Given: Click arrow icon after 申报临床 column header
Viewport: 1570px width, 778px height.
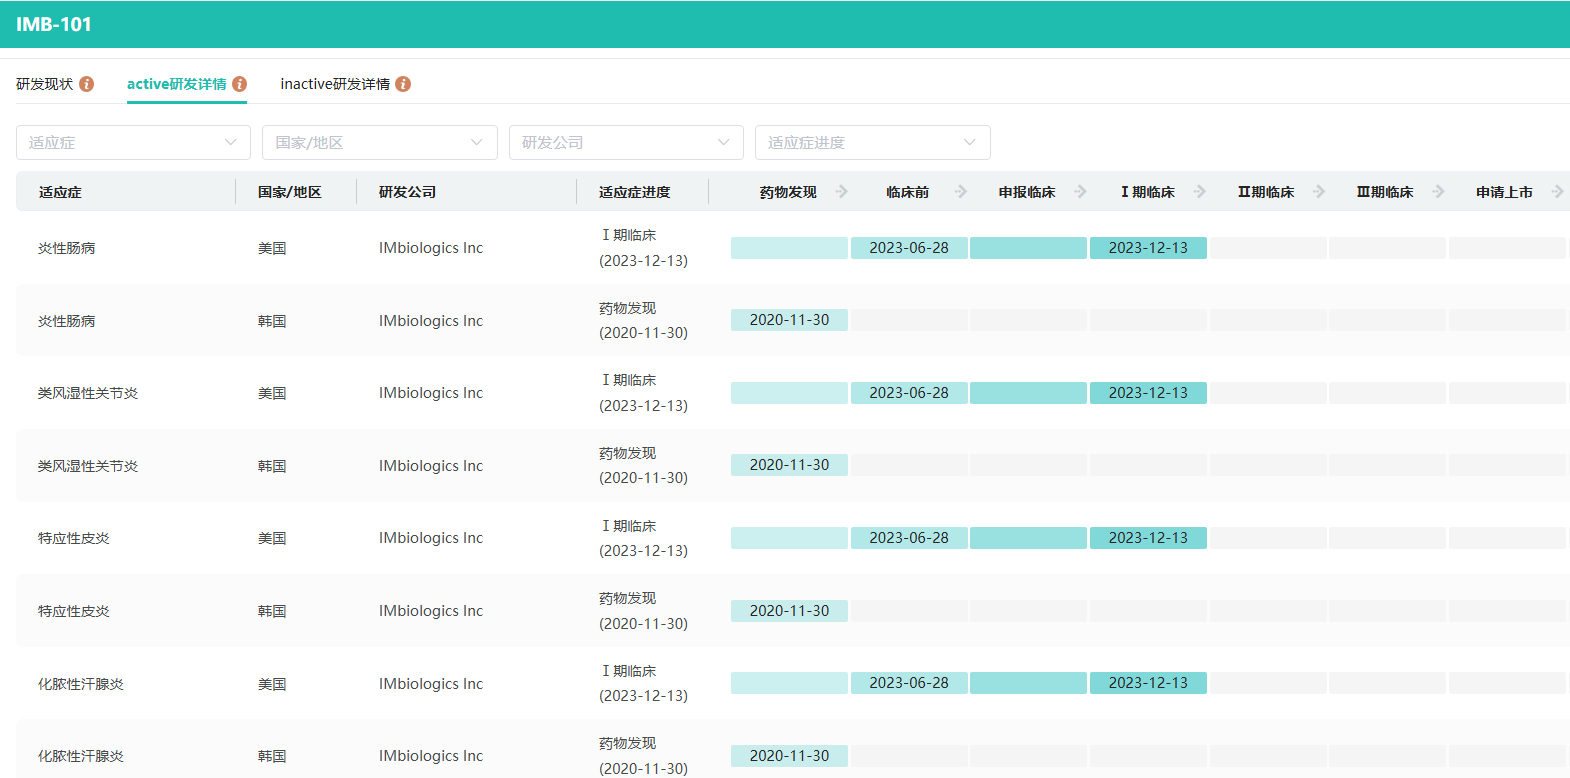Looking at the screenshot, I should 1080,192.
